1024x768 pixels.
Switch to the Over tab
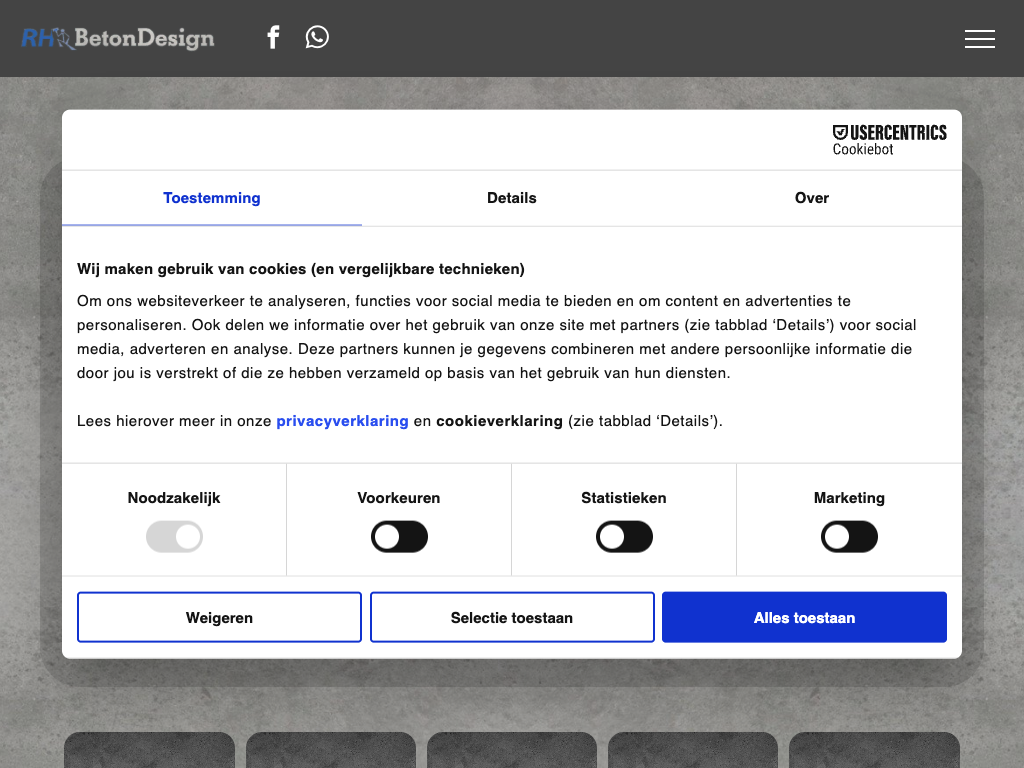pyautogui.click(x=812, y=198)
